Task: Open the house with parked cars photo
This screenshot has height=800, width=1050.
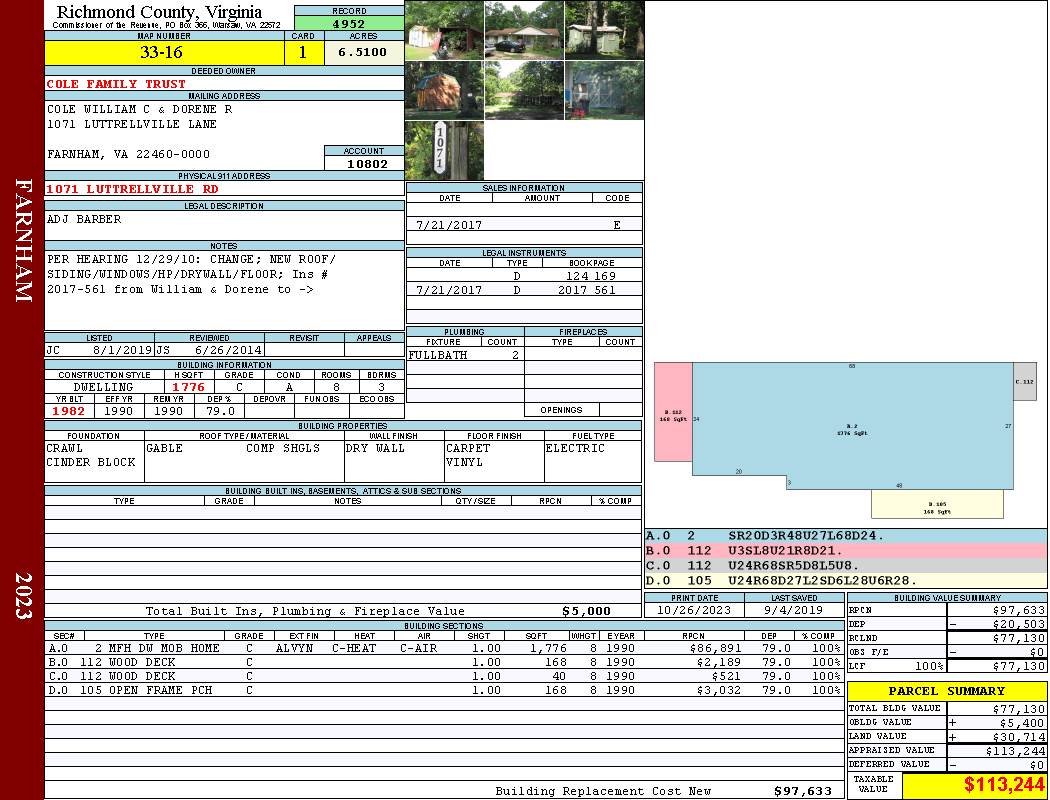Action: (524, 30)
